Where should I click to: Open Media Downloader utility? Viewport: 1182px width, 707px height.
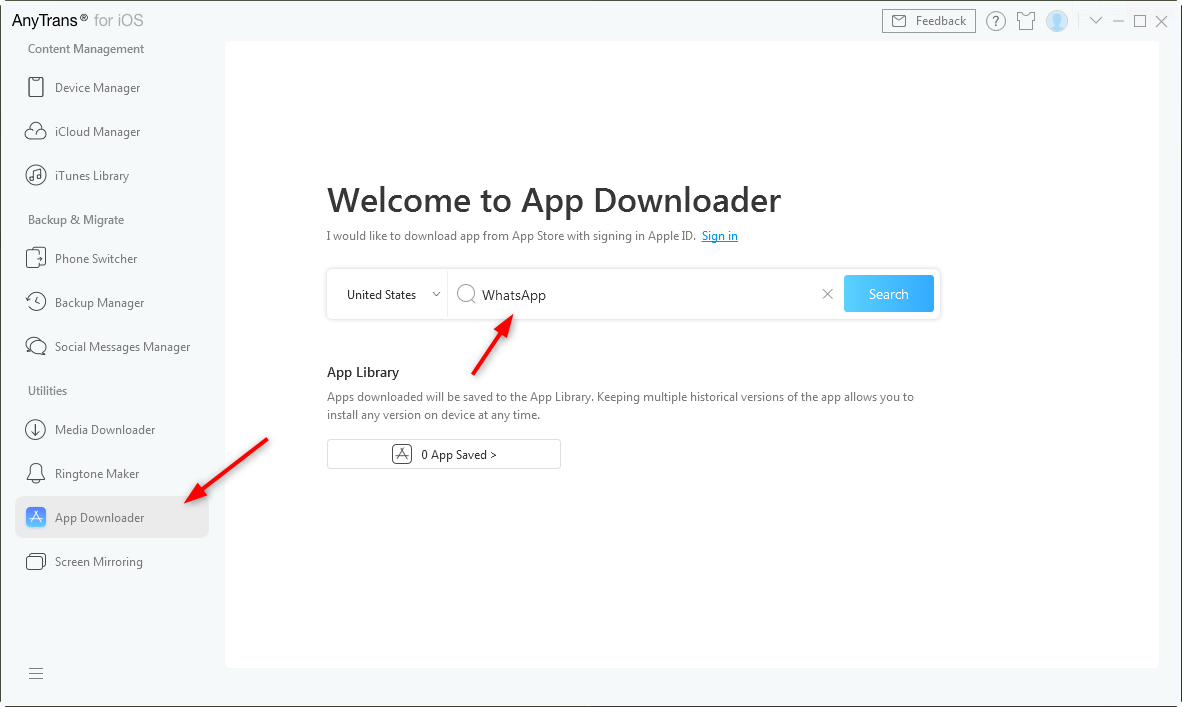click(112, 430)
